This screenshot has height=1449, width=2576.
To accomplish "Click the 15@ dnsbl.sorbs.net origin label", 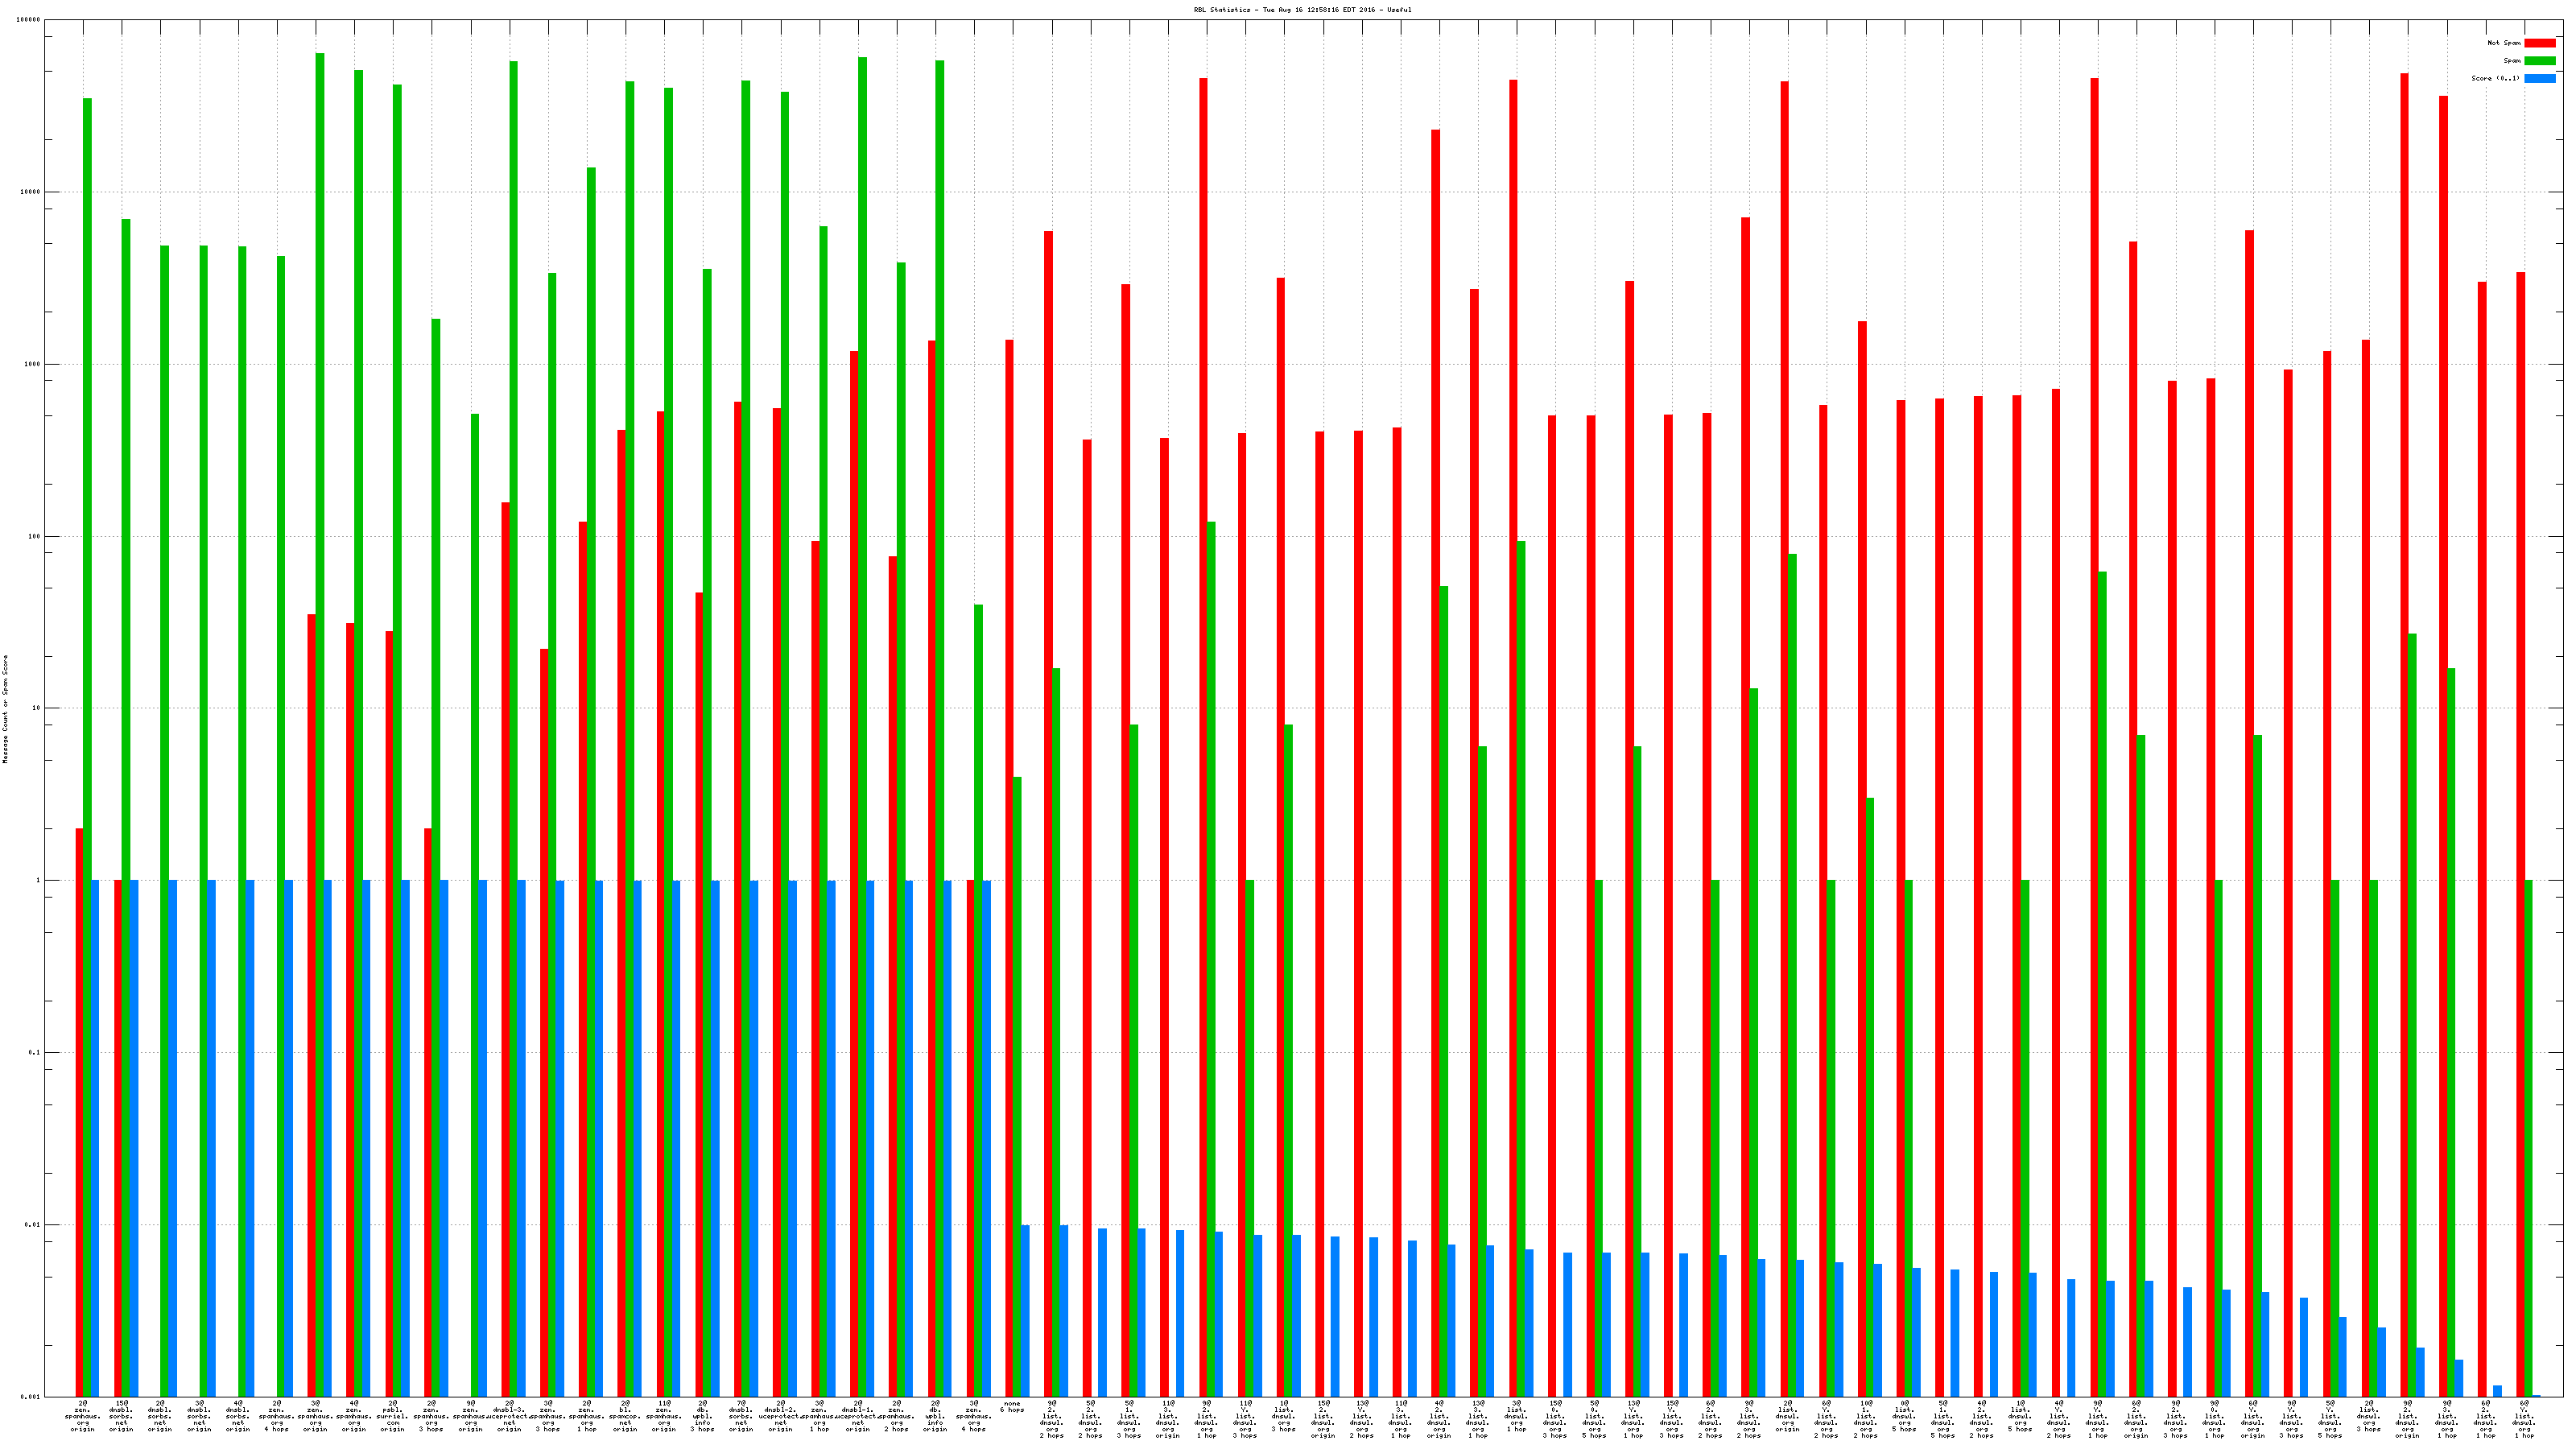I will click(x=121, y=1416).
